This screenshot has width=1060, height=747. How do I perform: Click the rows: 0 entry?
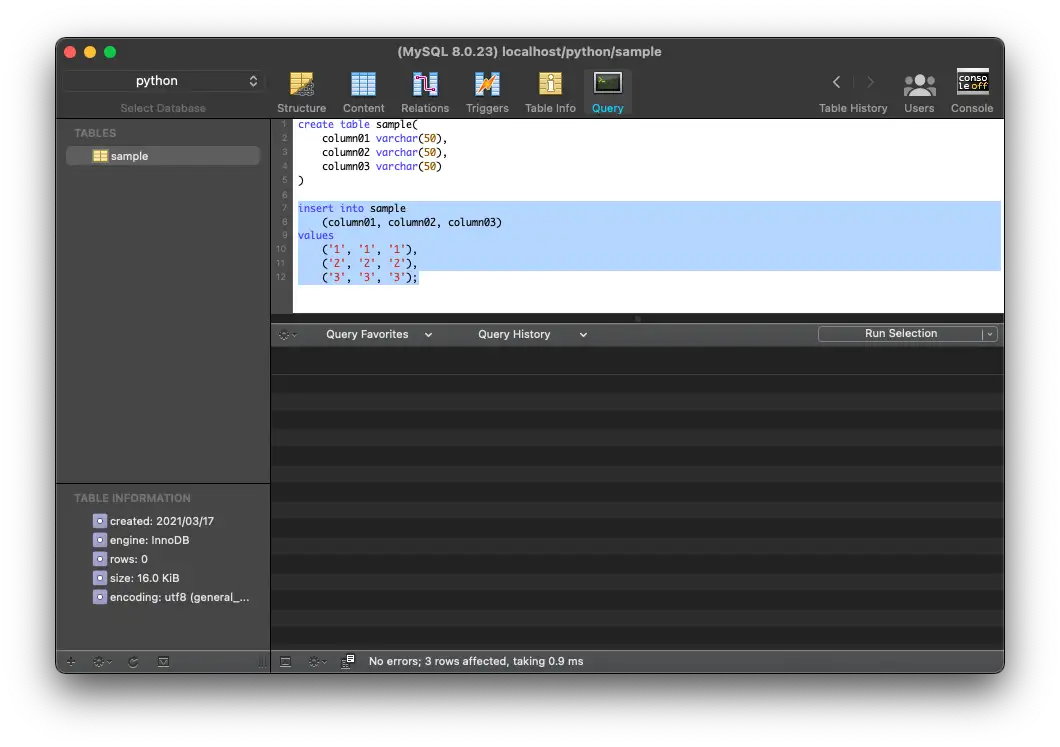click(120, 559)
